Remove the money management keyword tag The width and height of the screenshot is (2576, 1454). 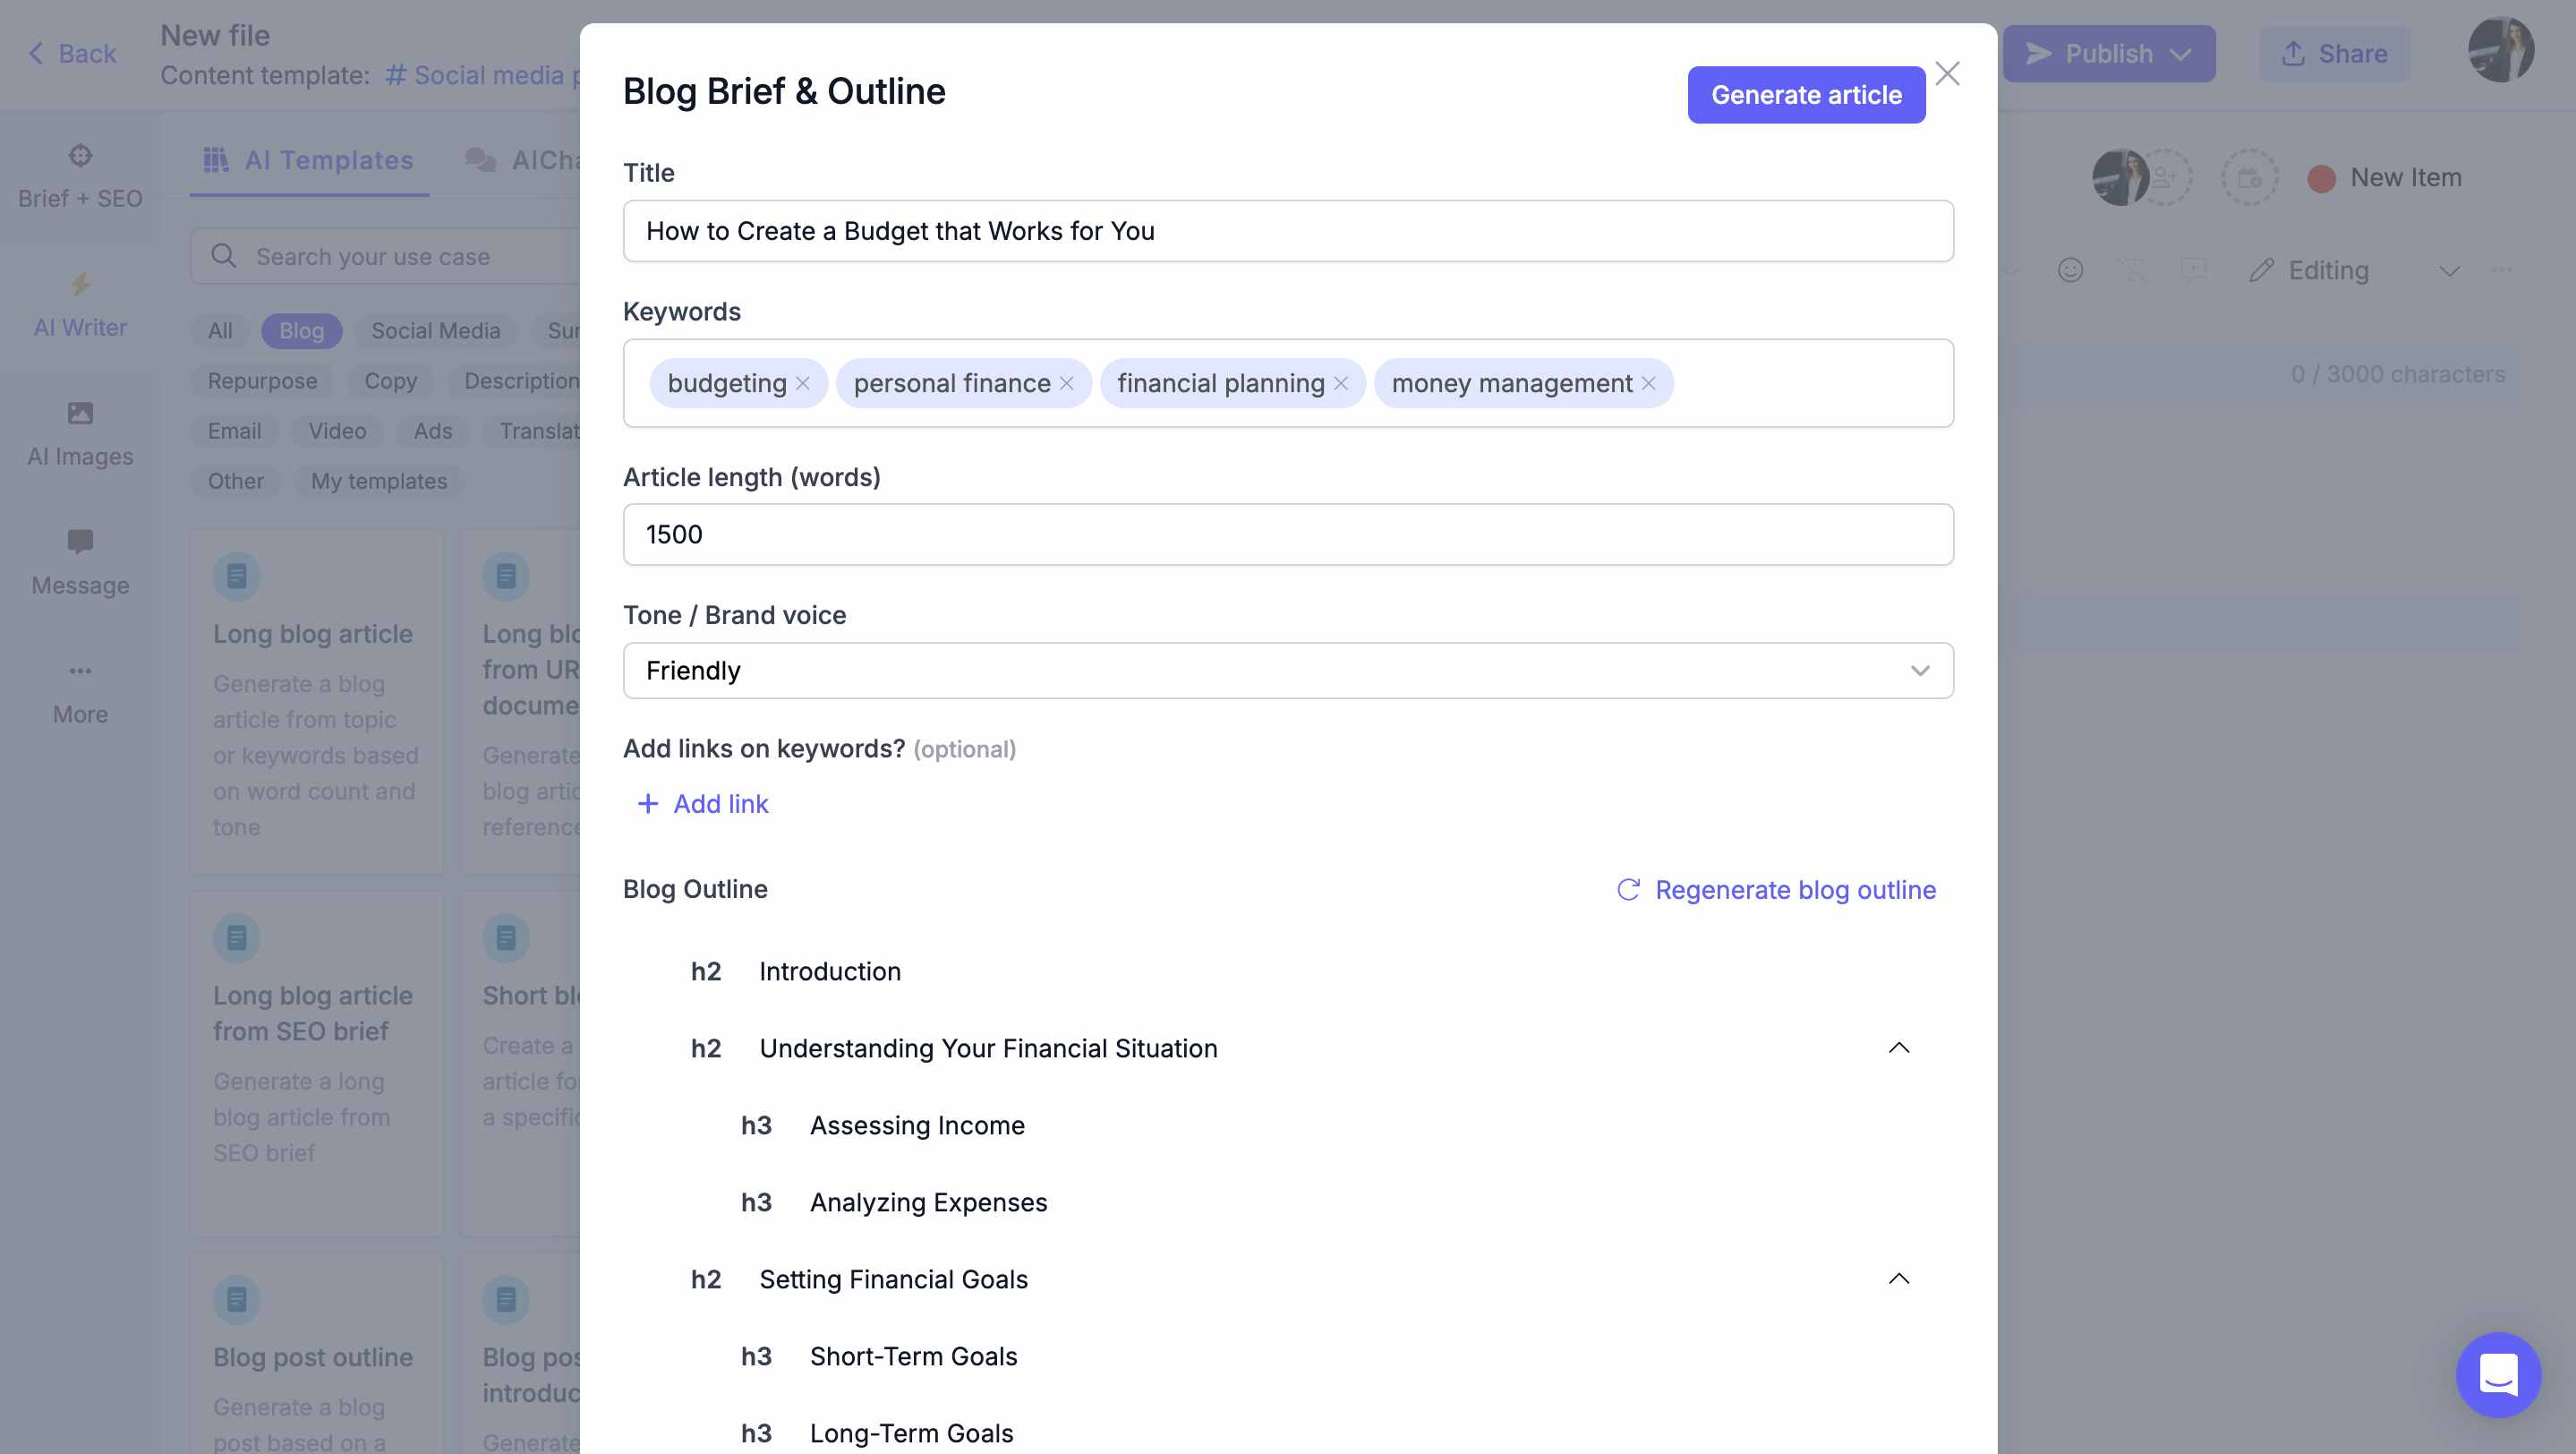point(1648,384)
